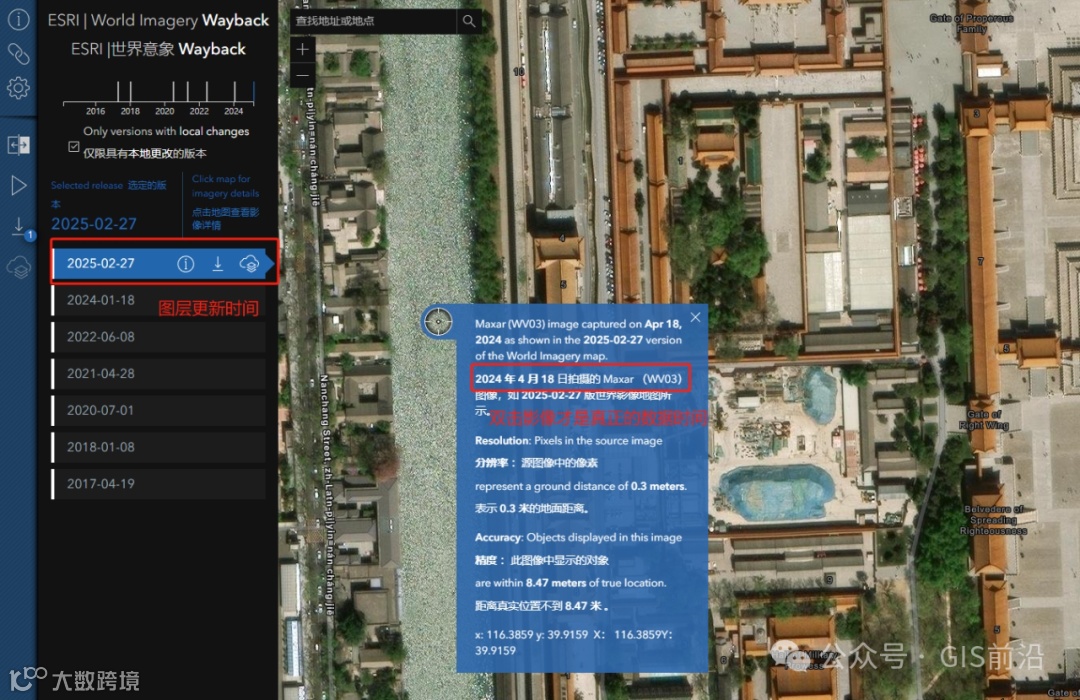Zoom out with the minus button
Viewport: 1080px width, 700px height.
(x=302, y=75)
